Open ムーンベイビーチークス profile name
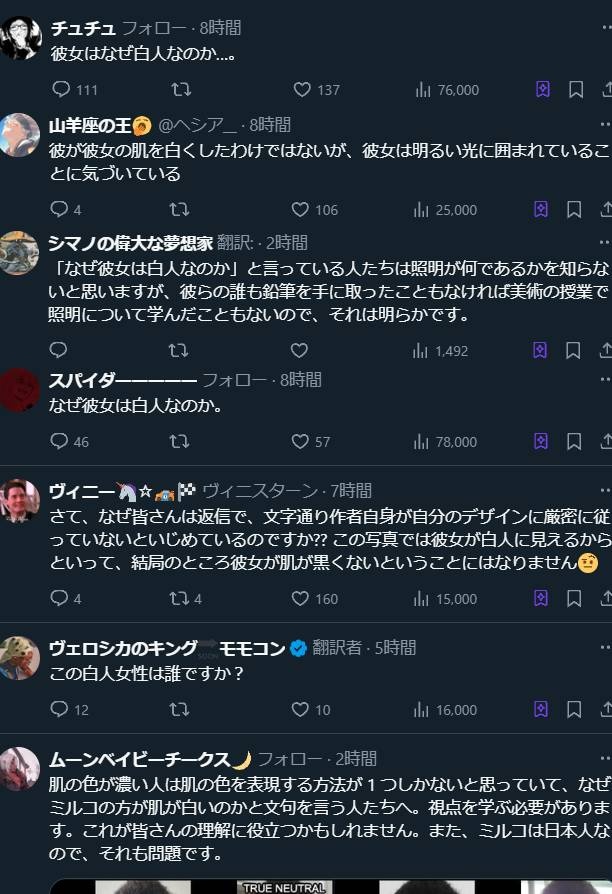The height and width of the screenshot is (894, 612). 139,759
